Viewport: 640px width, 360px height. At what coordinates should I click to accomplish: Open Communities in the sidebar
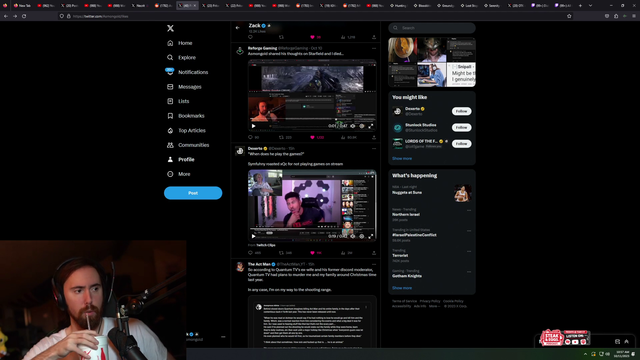point(188,145)
